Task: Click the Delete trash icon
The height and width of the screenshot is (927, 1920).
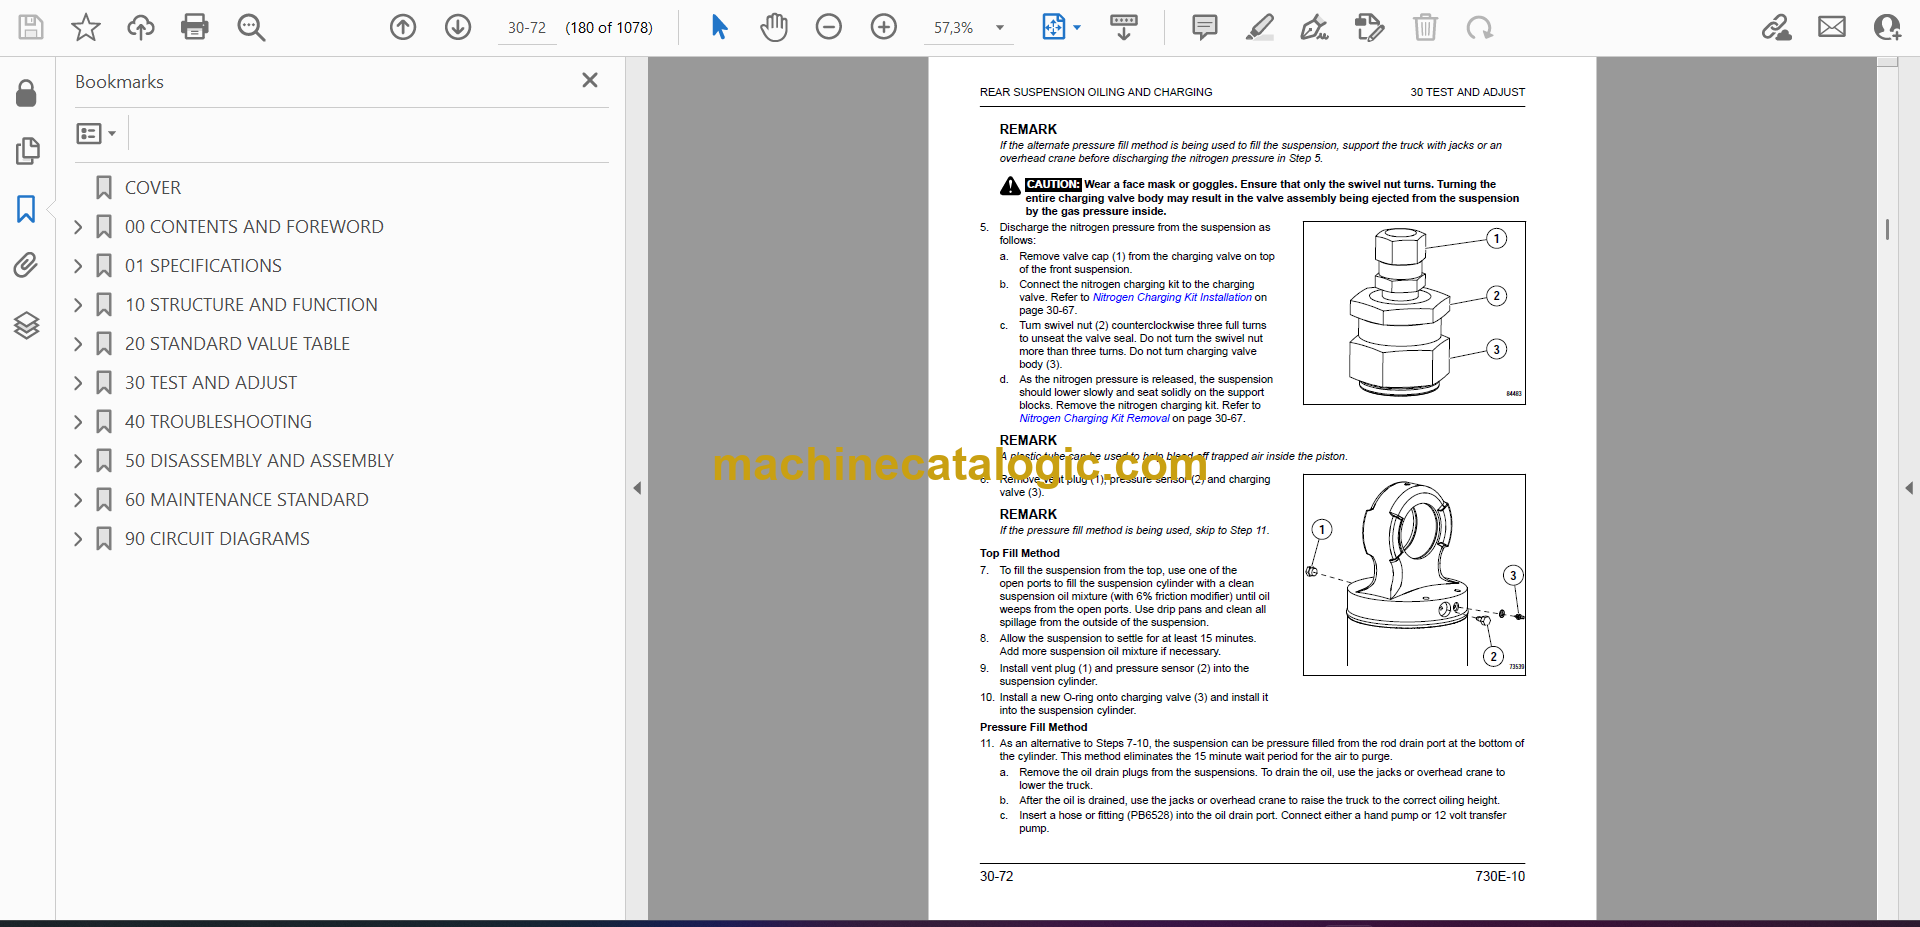Action: 1425,27
